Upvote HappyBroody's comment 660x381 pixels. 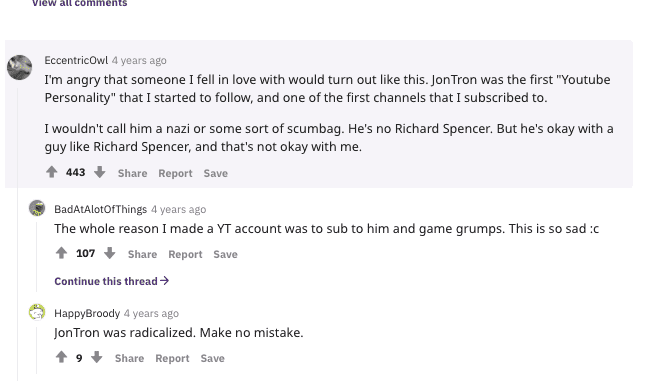coord(61,357)
